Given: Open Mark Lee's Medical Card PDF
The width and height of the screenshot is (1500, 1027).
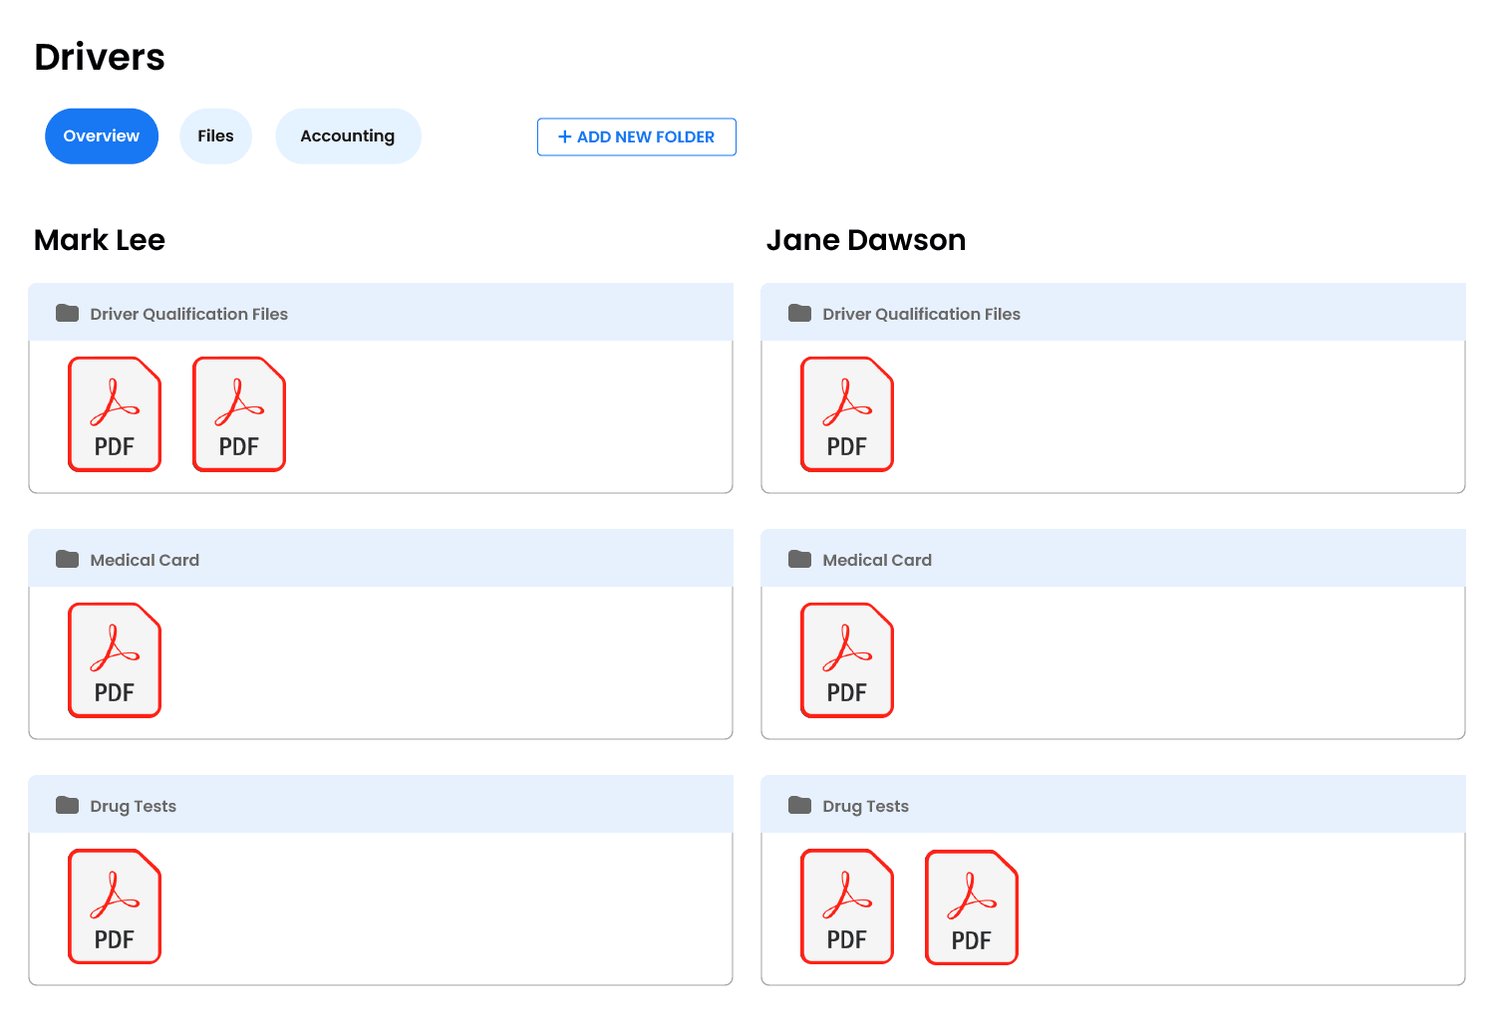Looking at the screenshot, I should coord(114,660).
